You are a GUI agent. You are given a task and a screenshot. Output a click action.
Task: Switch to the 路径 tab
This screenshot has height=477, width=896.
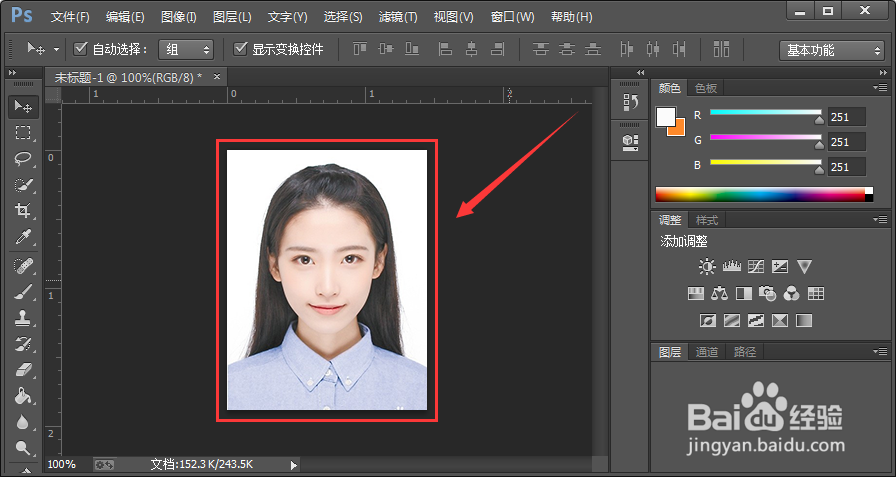pyautogui.click(x=745, y=352)
